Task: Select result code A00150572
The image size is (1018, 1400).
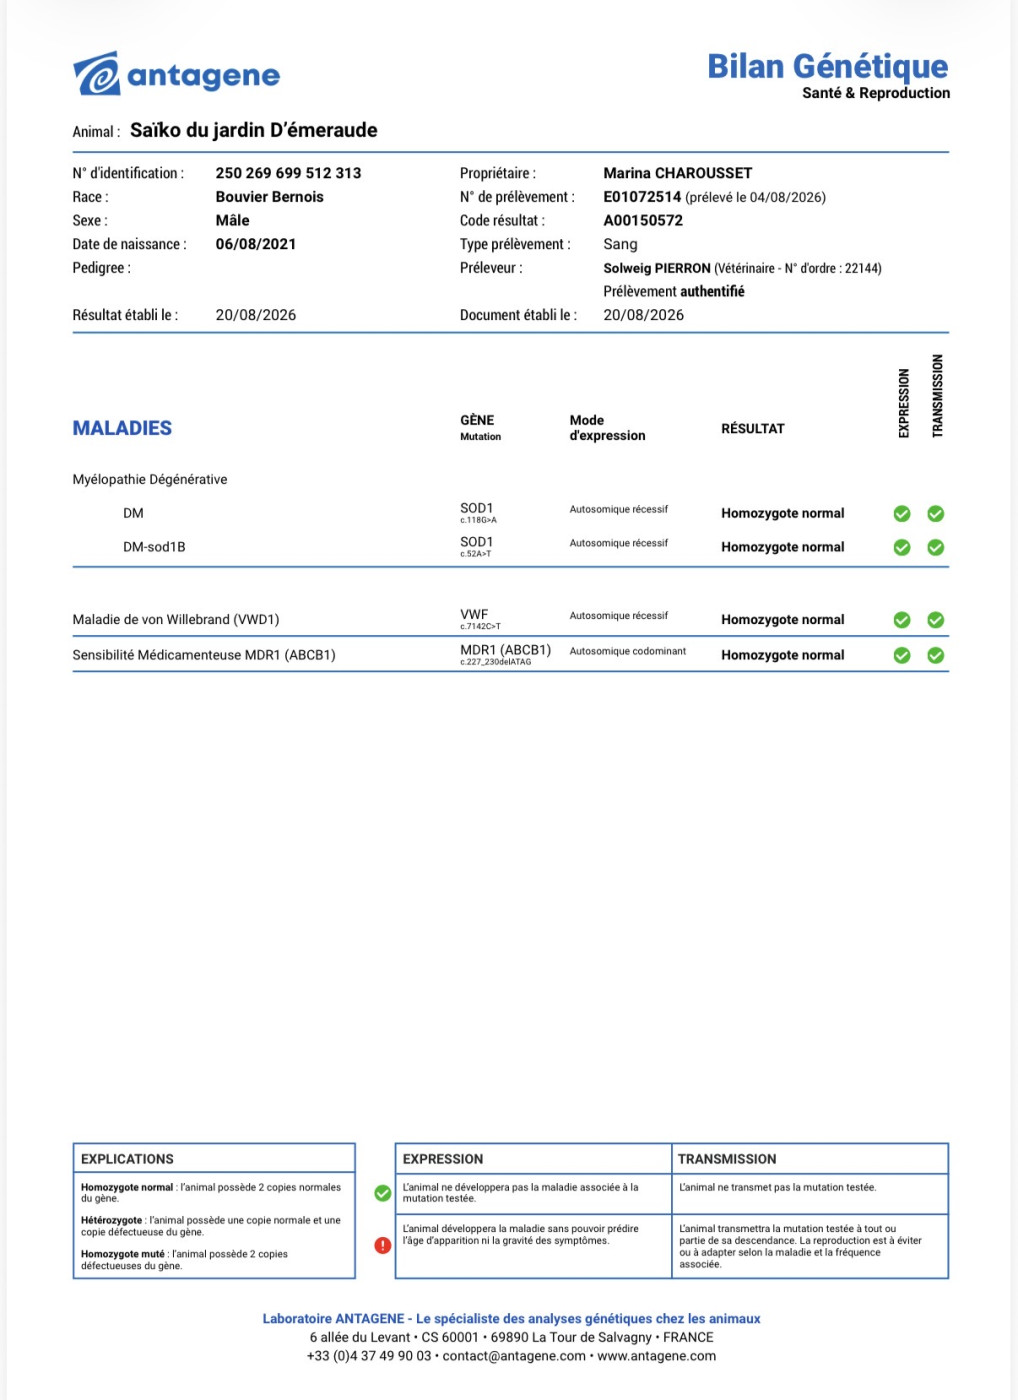Action: click(x=643, y=220)
